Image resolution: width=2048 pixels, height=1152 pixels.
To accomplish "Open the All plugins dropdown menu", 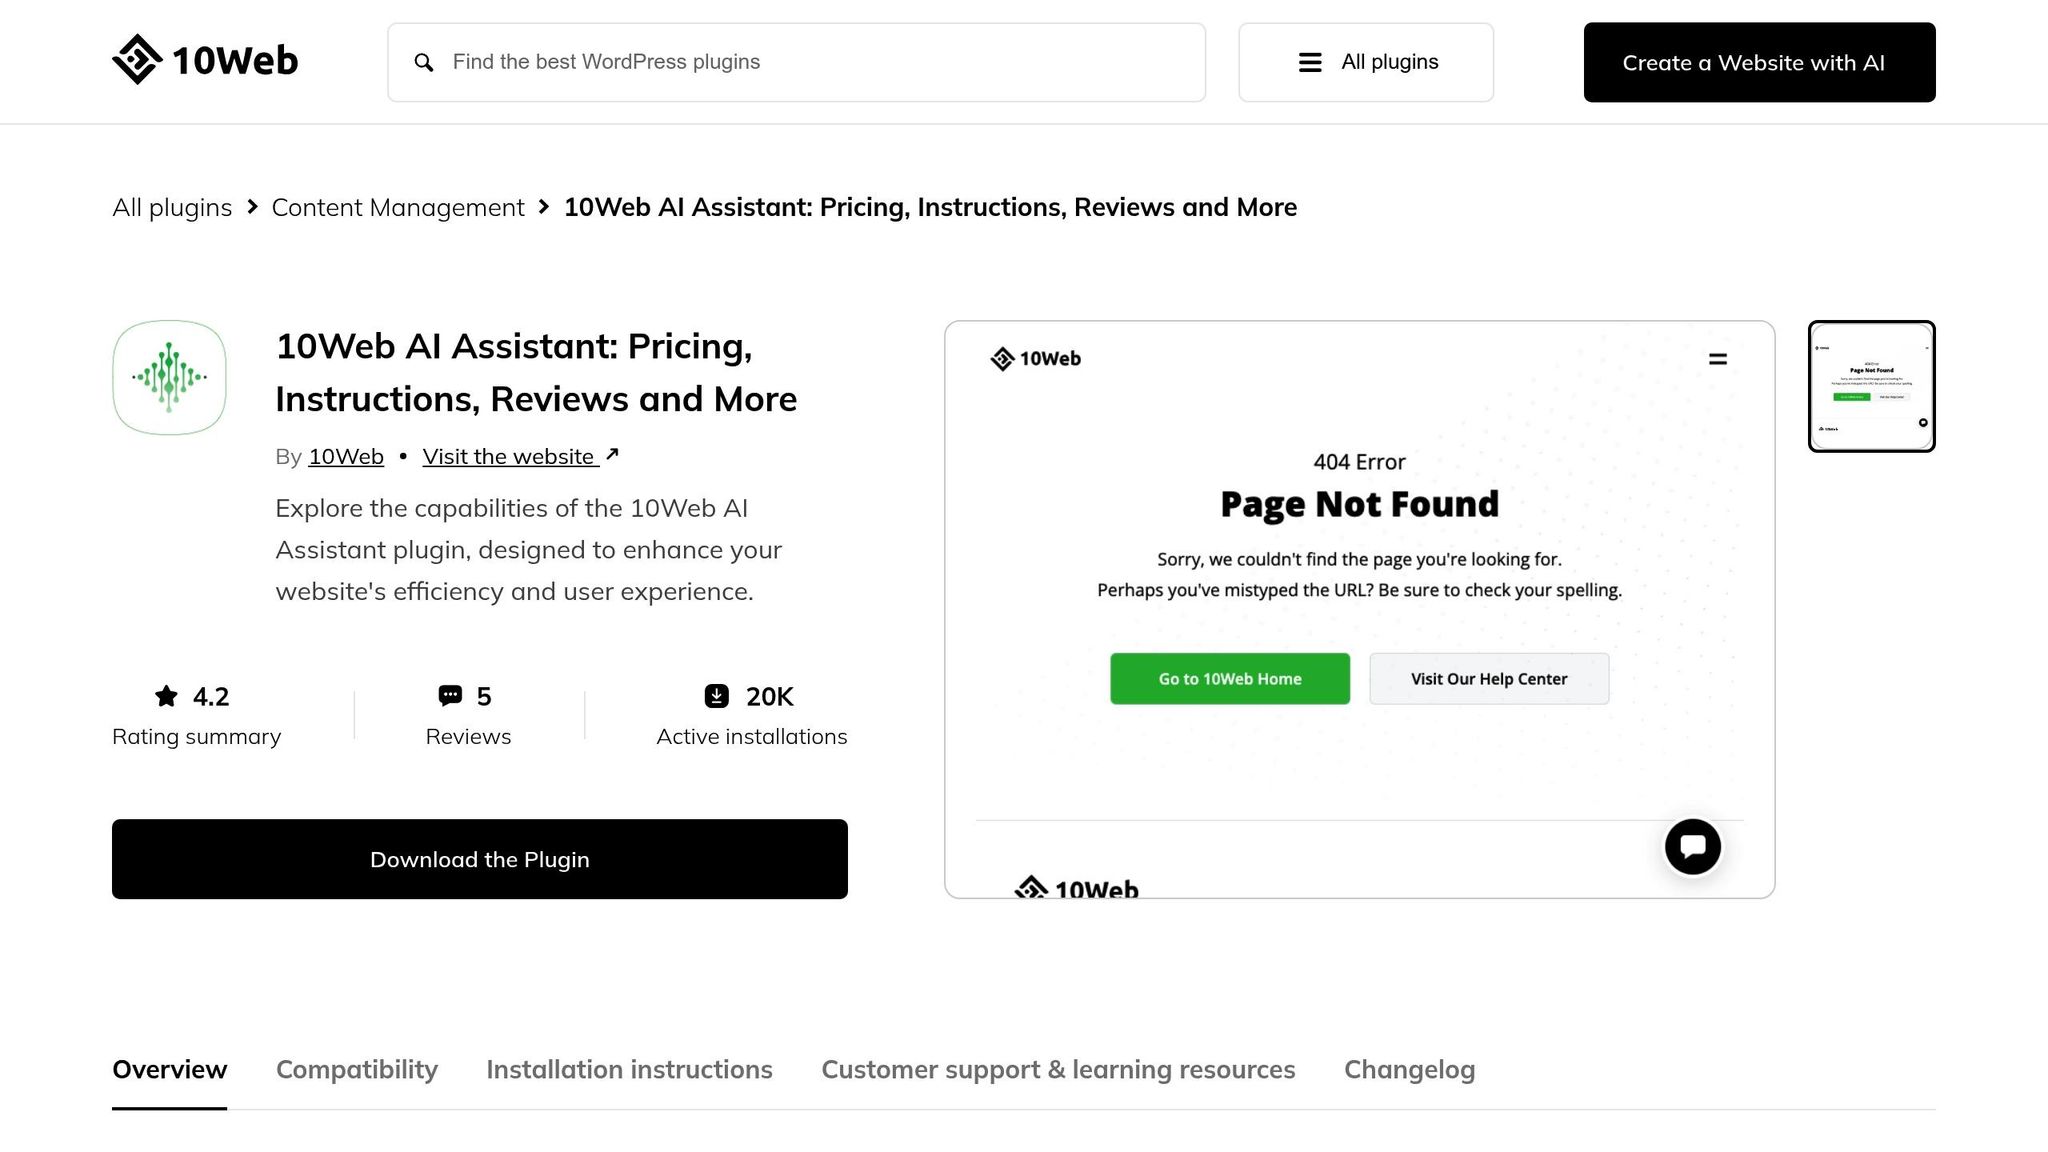I will coord(1366,62).
